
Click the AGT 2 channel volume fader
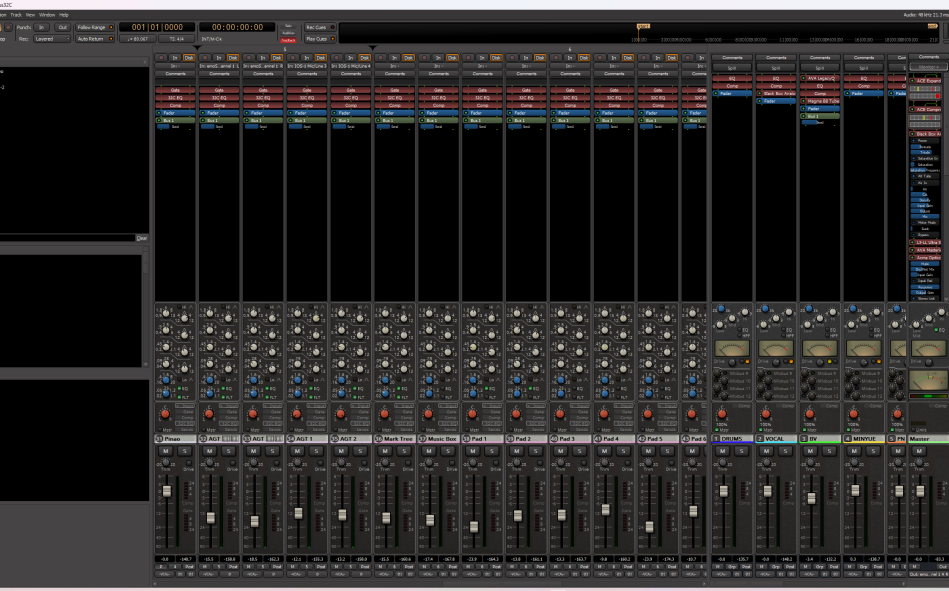tap(342, 514)
